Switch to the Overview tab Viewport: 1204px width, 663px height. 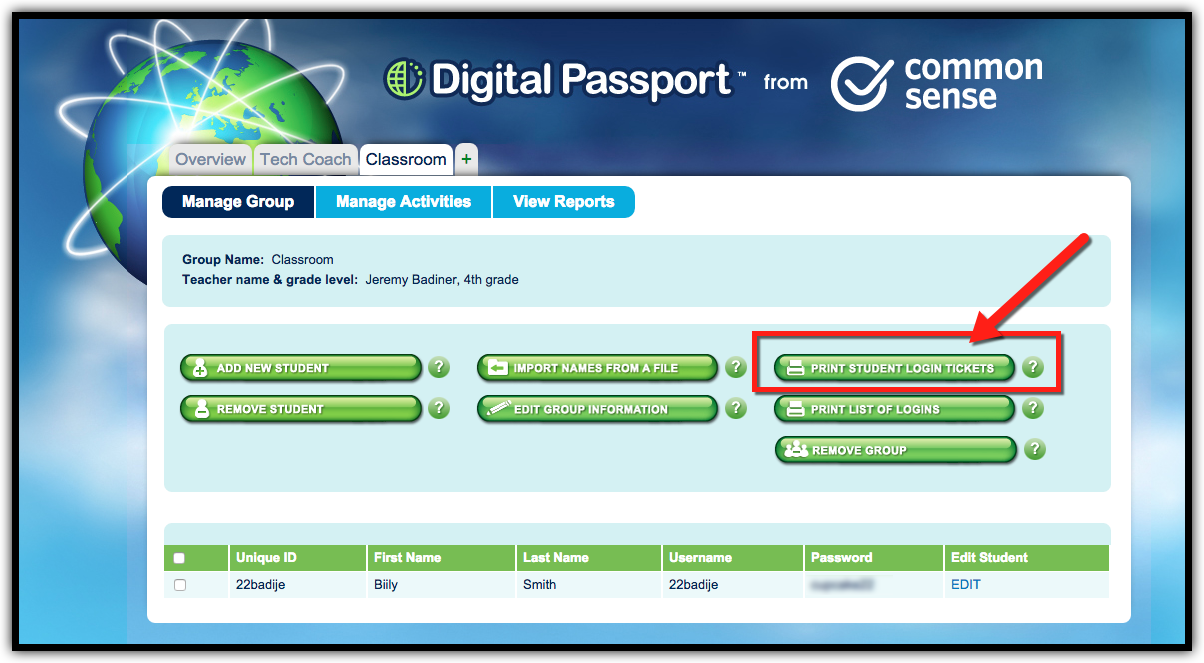click(210, 160)
